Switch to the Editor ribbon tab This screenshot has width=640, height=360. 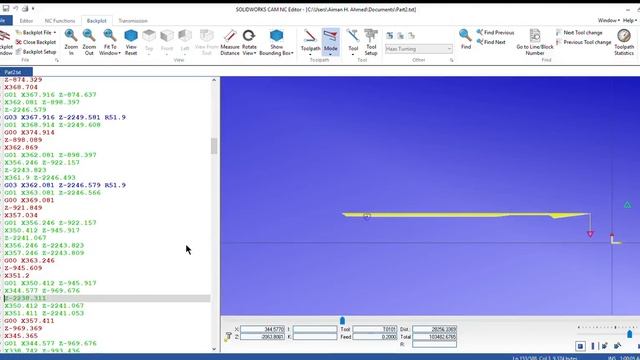tap(26, 20)
